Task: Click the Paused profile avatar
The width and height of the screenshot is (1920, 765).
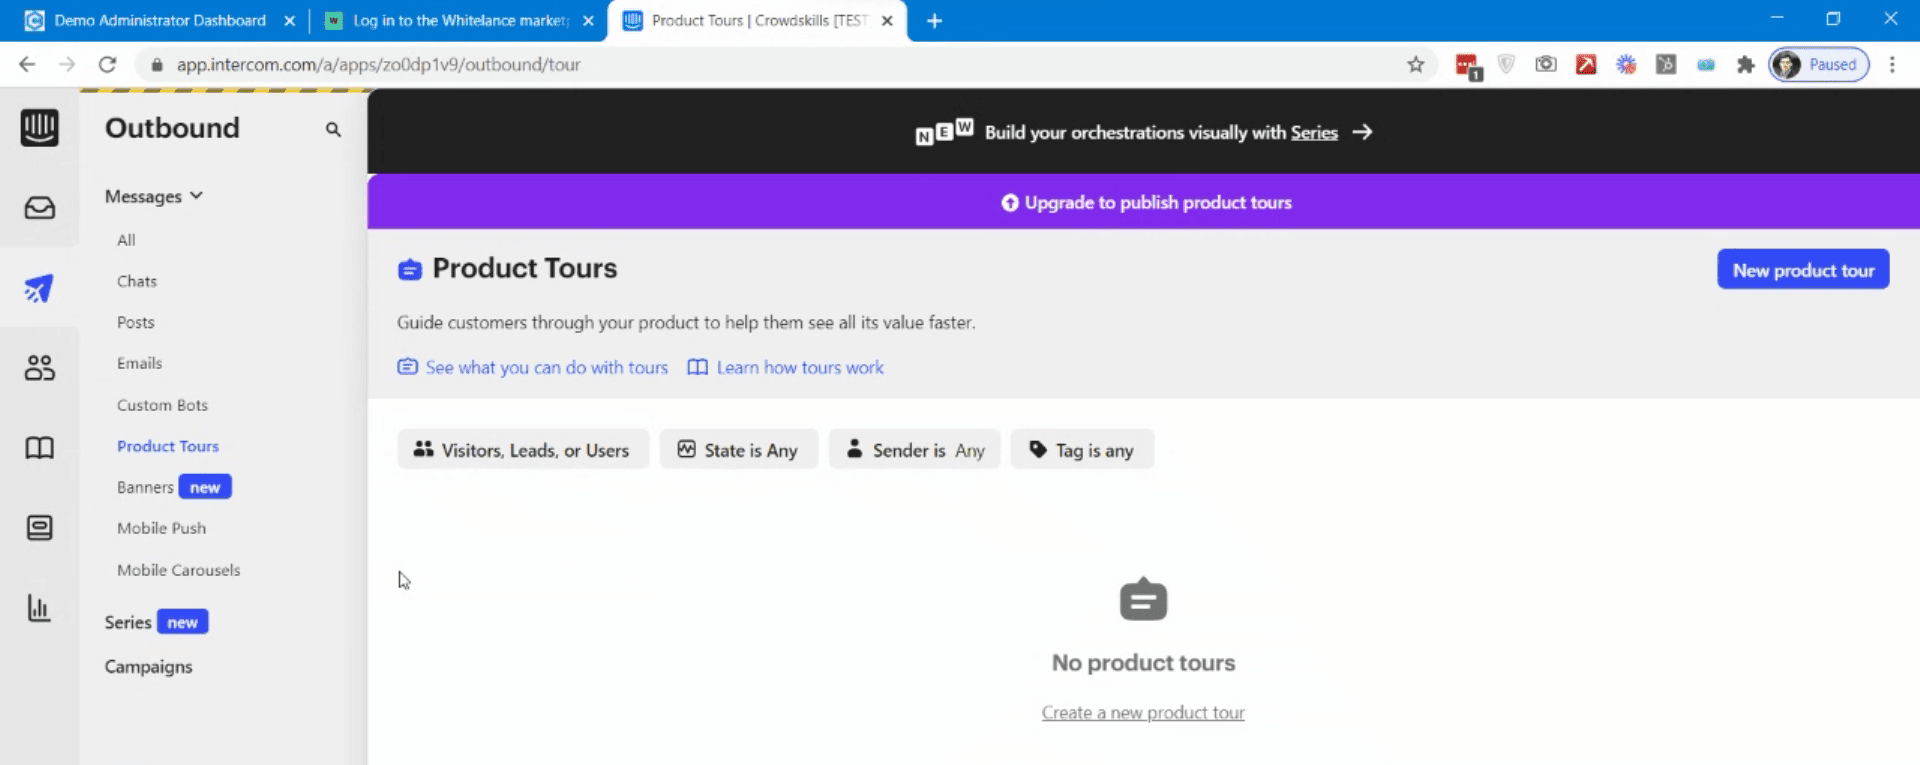Action: tap(1786, 65)
